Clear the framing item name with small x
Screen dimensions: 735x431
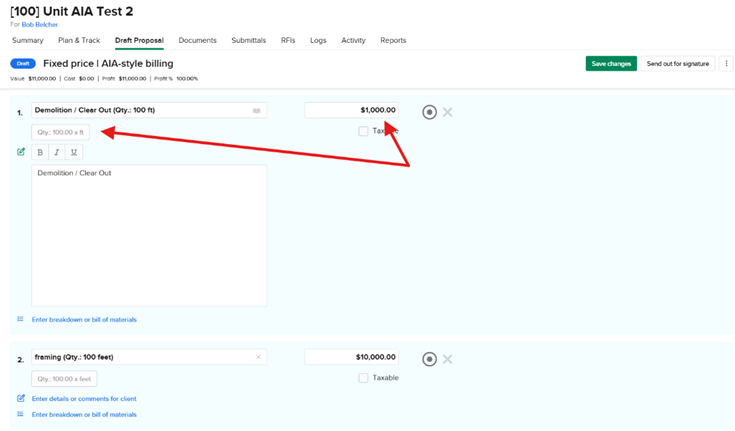258,357
